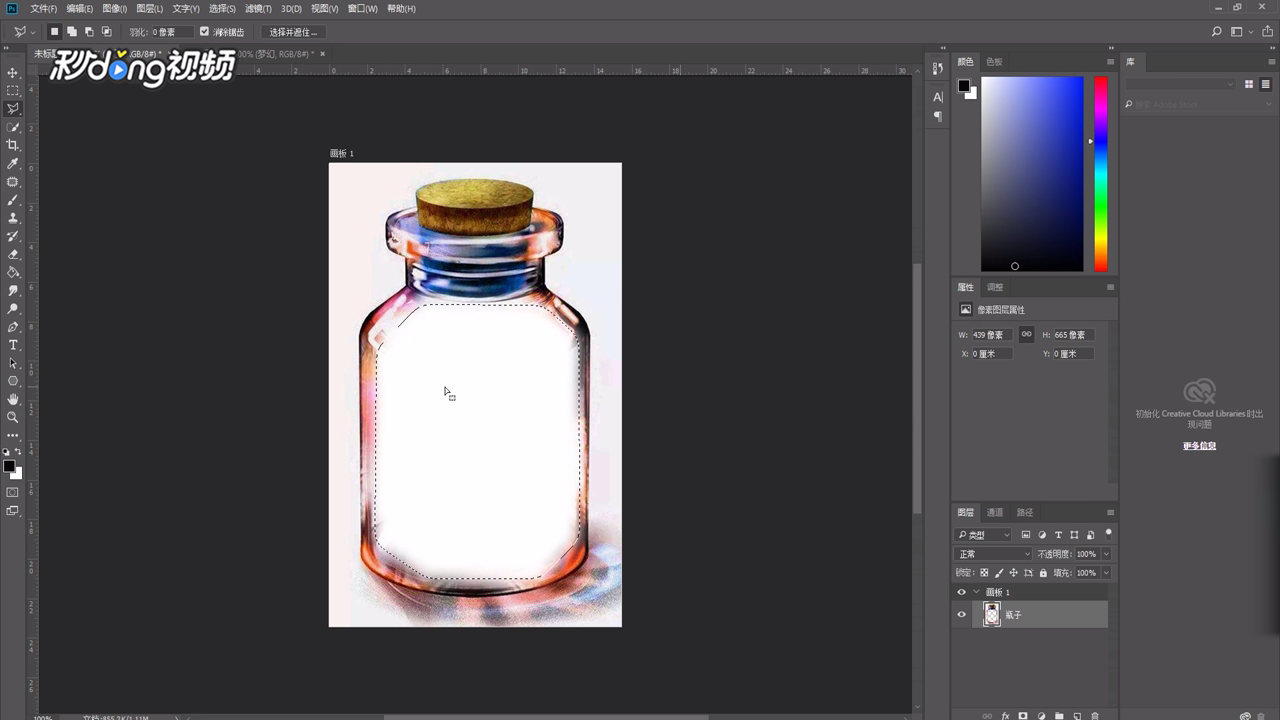Open the 文件(F) menu
Viewport: 1280px width, 720px height.
[43, 9]
